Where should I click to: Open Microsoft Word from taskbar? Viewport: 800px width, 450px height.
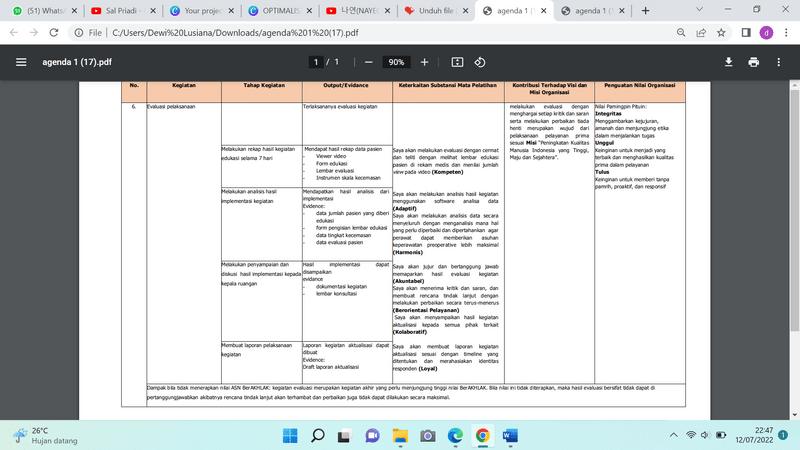pos(510,436)
